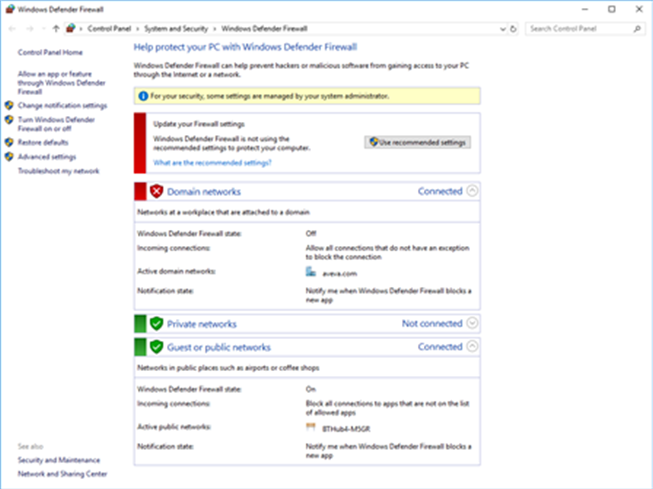Open the address bar history dropdown
The height and width of the screenshot is (489, 653).
pyautogui.click(x=503, y=29)
